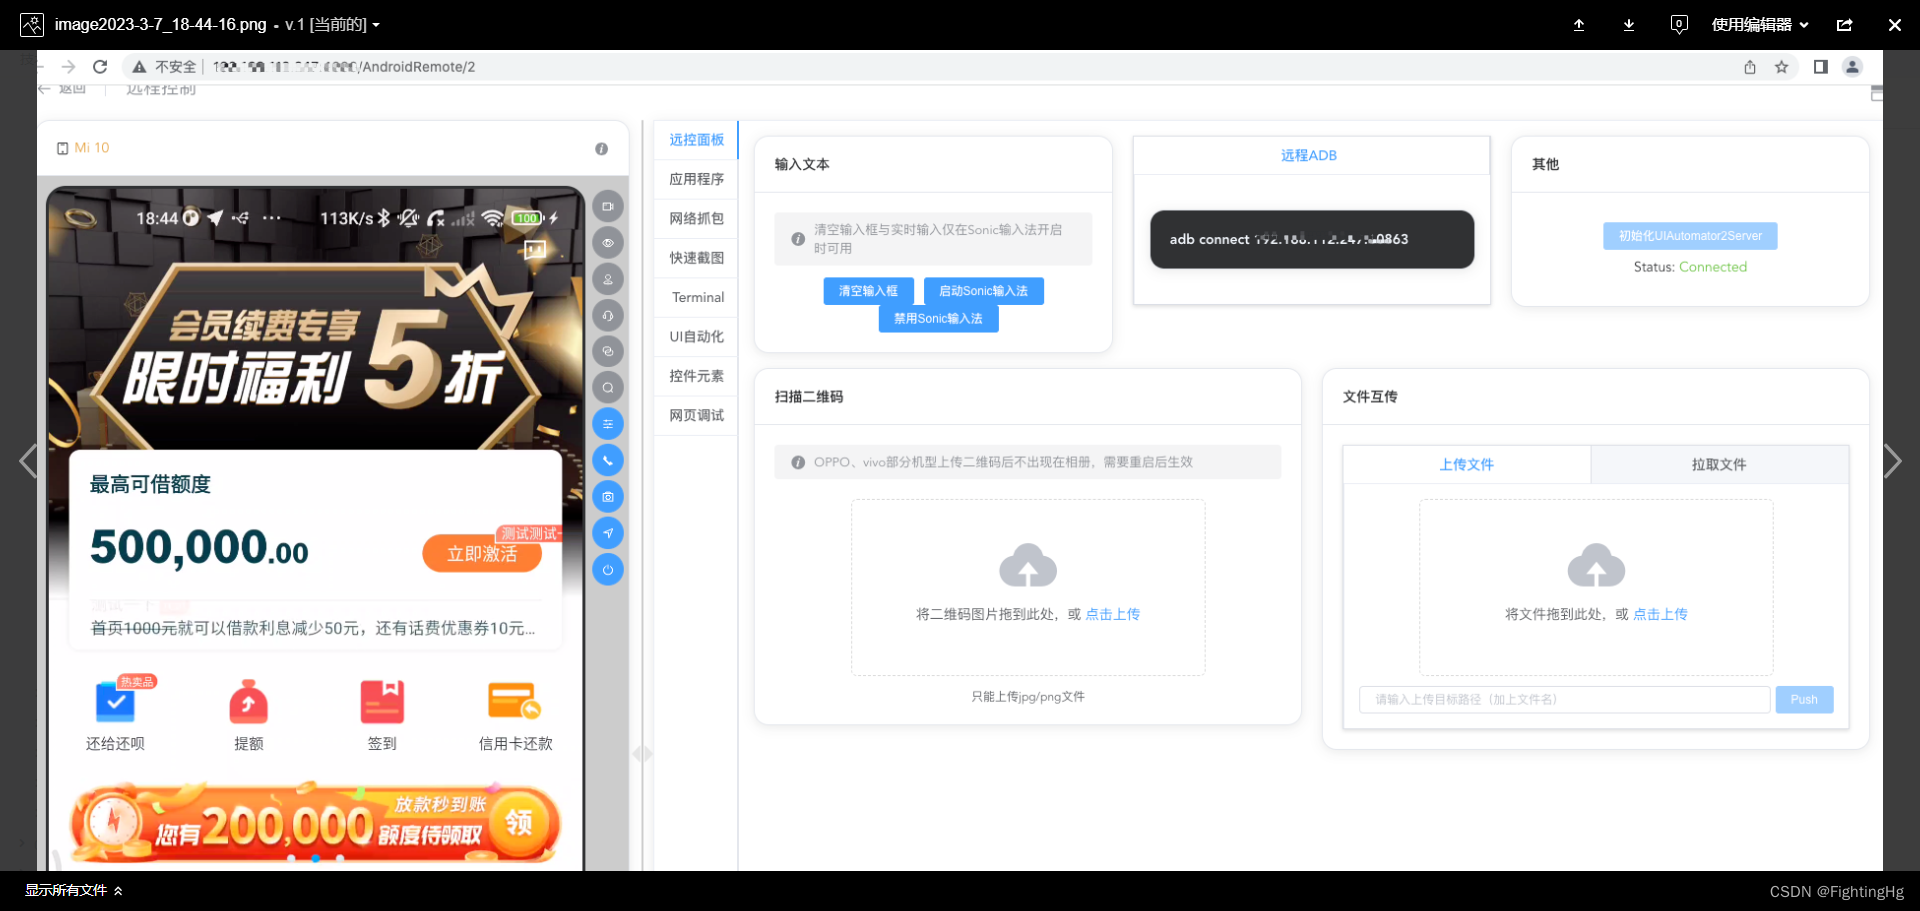Click the 初始化UIAutomator2Server button
Viewport: 1920px width, 911px height.
click(1690, 236)
